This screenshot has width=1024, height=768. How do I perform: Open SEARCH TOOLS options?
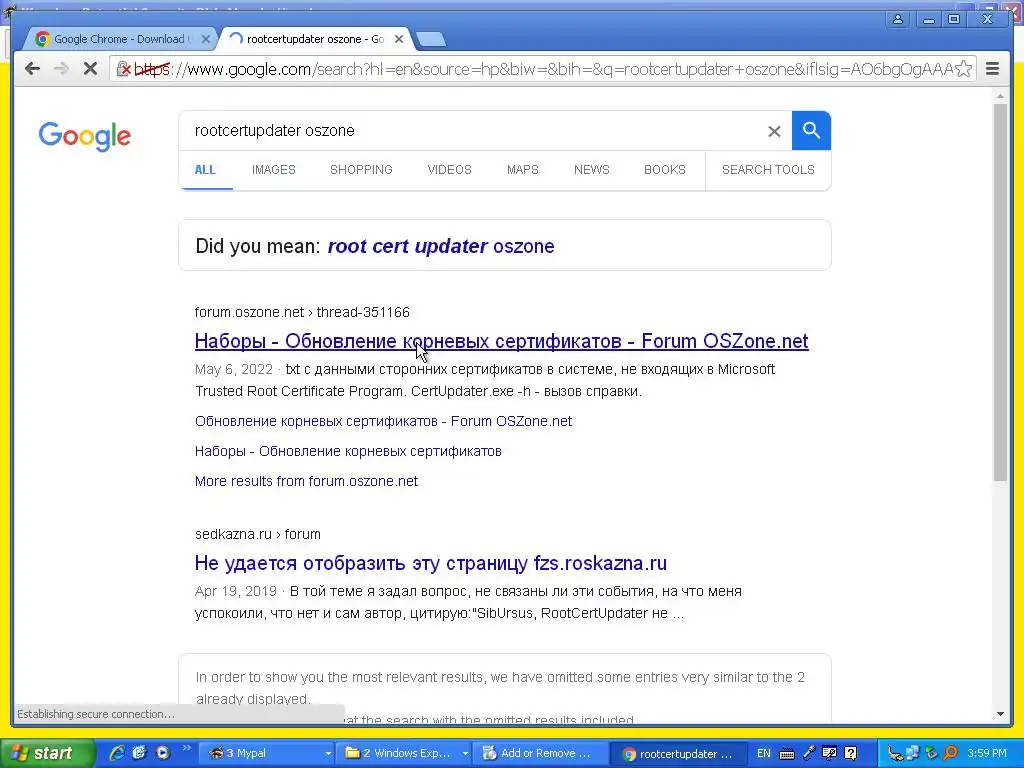click(768, 170)
